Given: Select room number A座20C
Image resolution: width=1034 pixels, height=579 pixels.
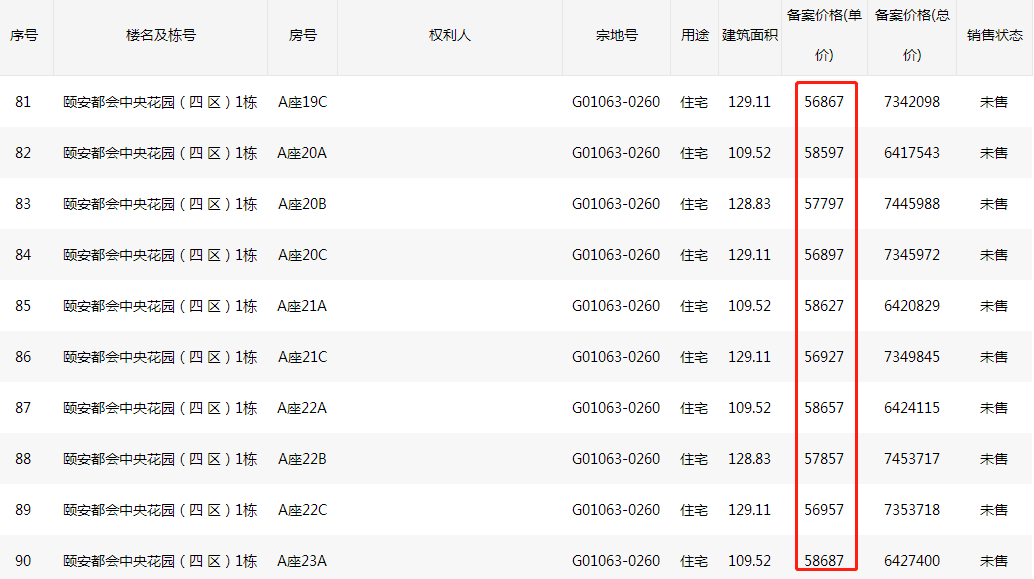Looking at the screenshot, I should (x=303, y=255).
